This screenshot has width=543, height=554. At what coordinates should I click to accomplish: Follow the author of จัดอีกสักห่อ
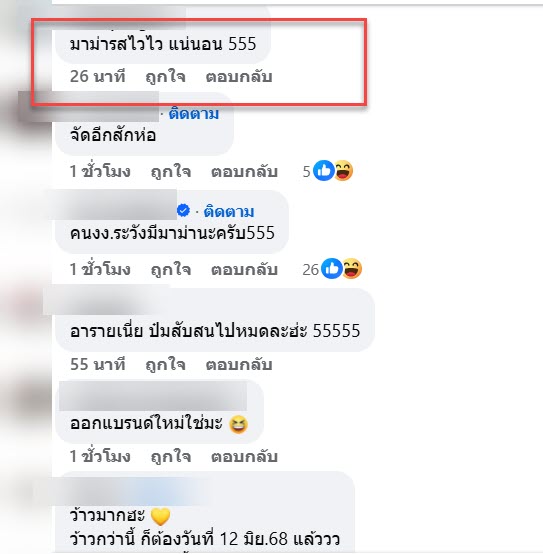[194, 114]
